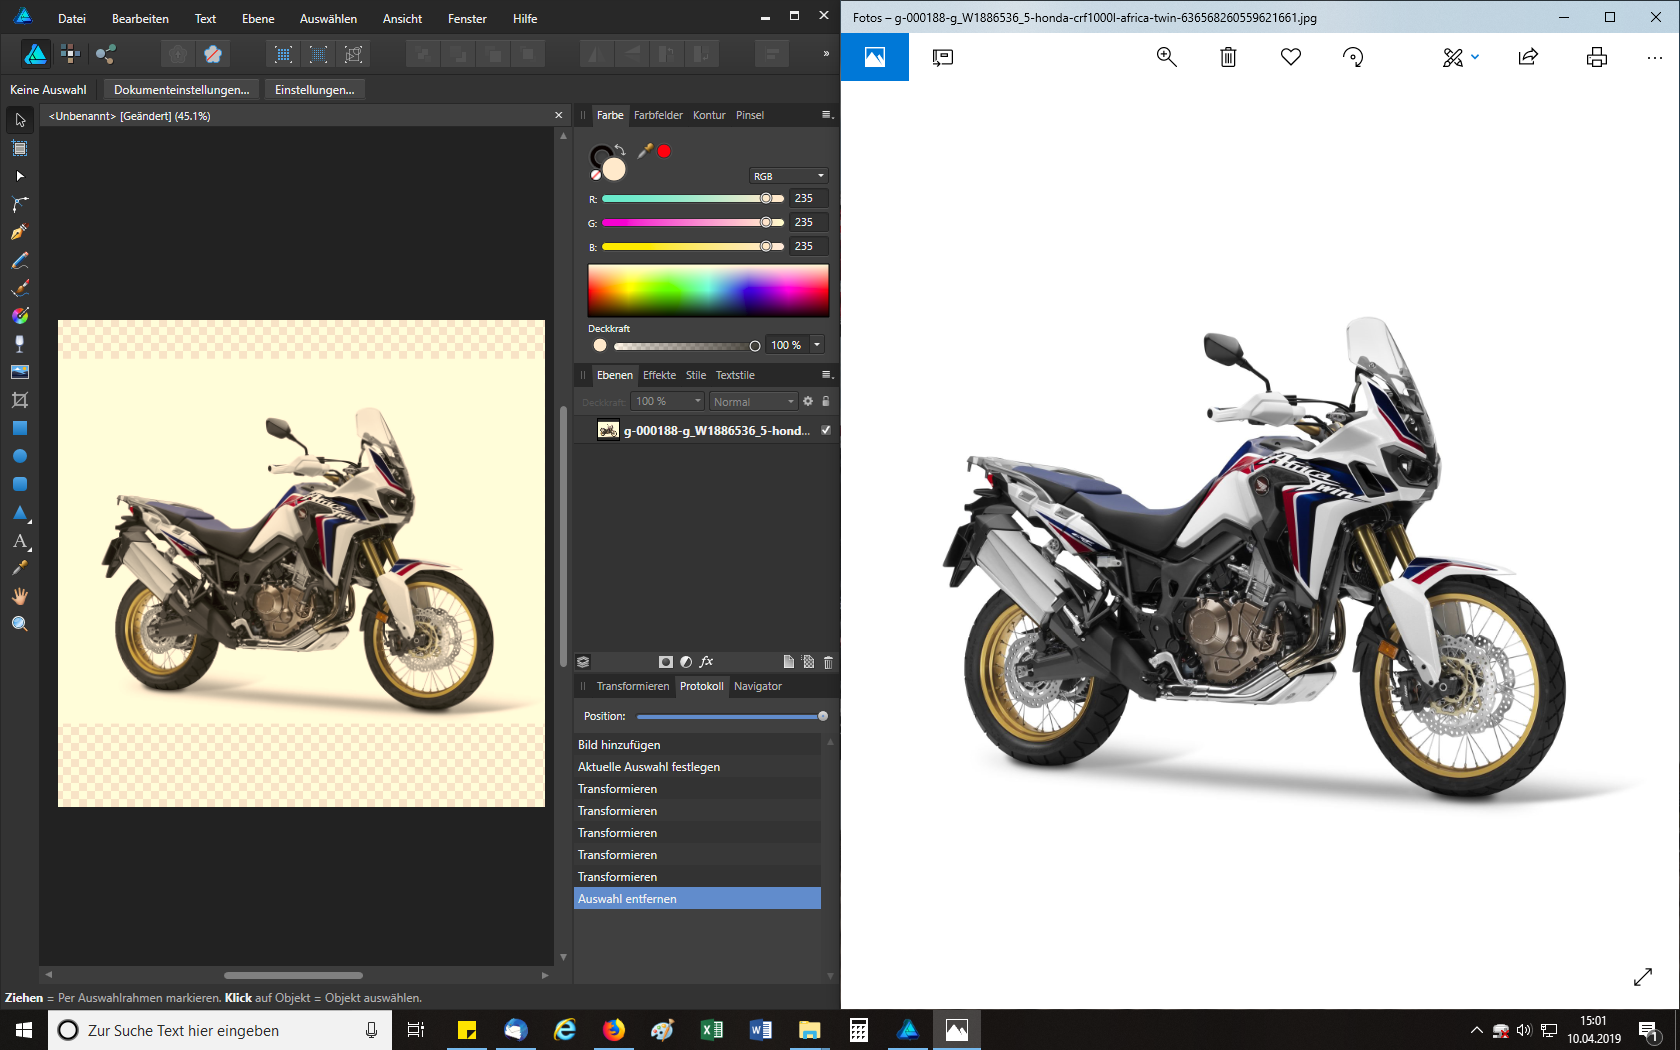
Task: Select the Vector Crop tool
Action: pos(20,400)
